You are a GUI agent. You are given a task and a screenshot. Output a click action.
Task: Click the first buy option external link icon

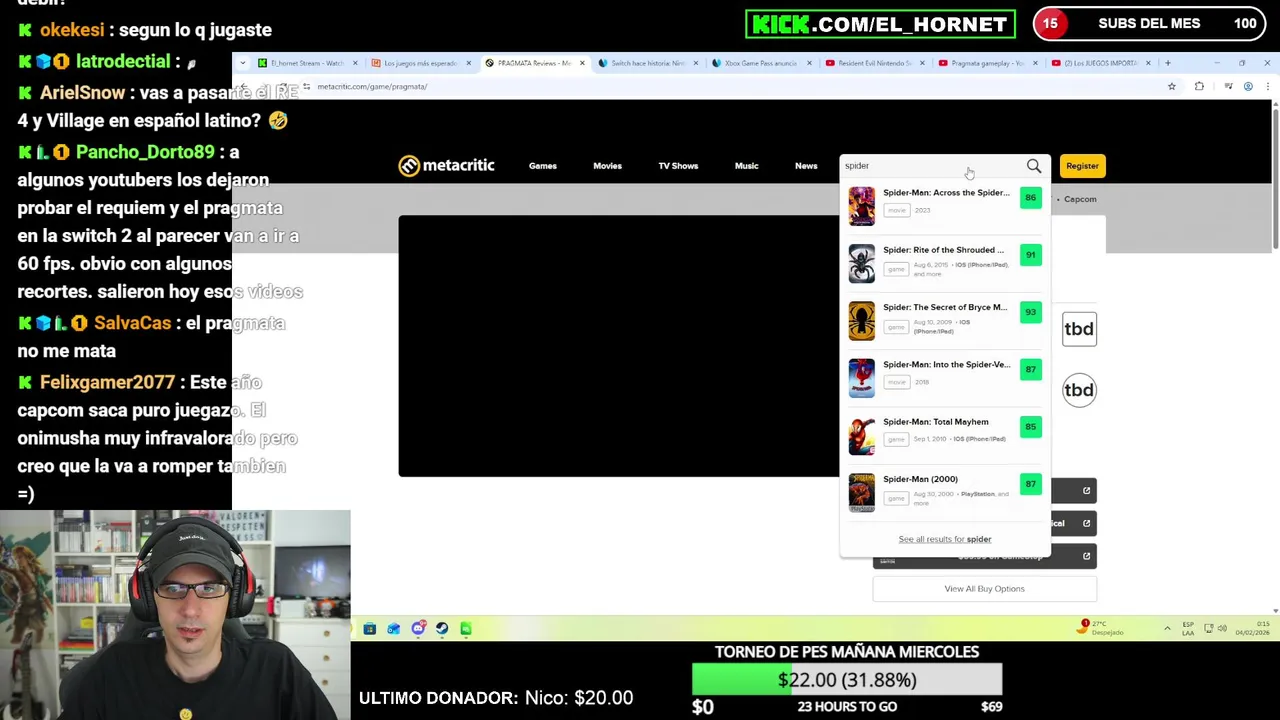[x=1086, y=491]
